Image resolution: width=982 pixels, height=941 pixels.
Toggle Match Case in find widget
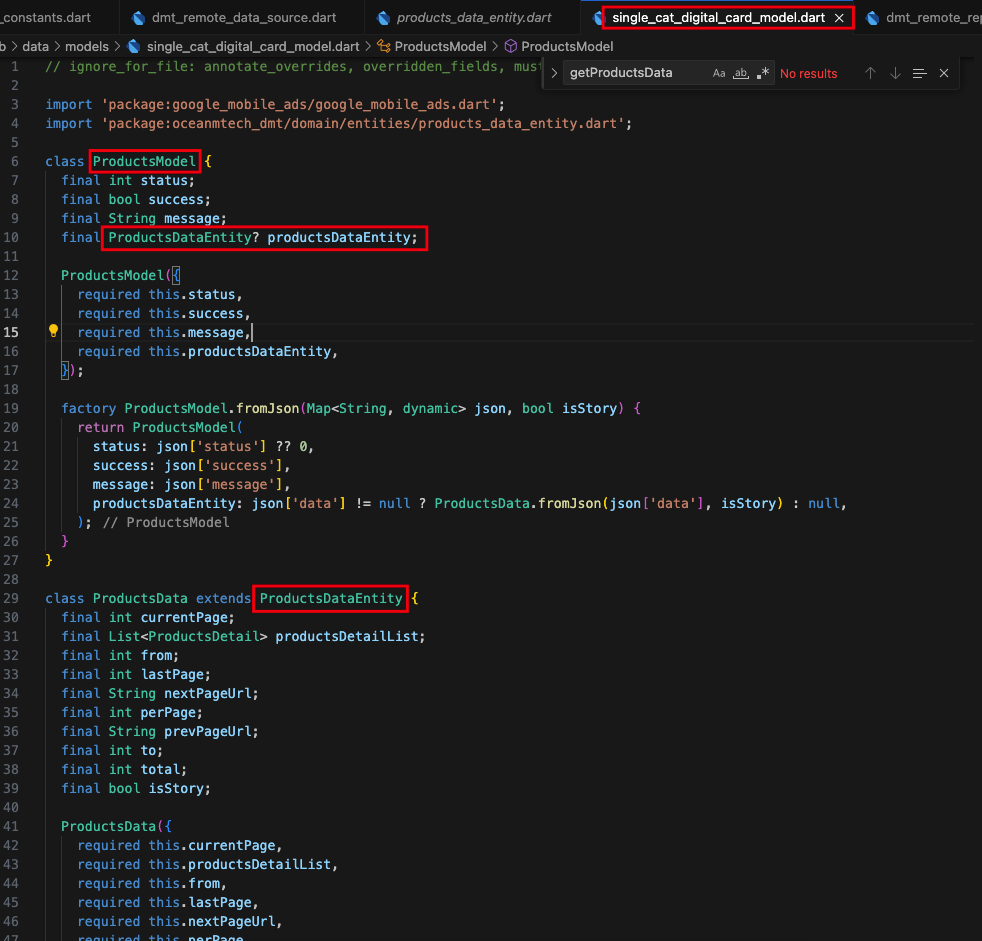(718, 73)
